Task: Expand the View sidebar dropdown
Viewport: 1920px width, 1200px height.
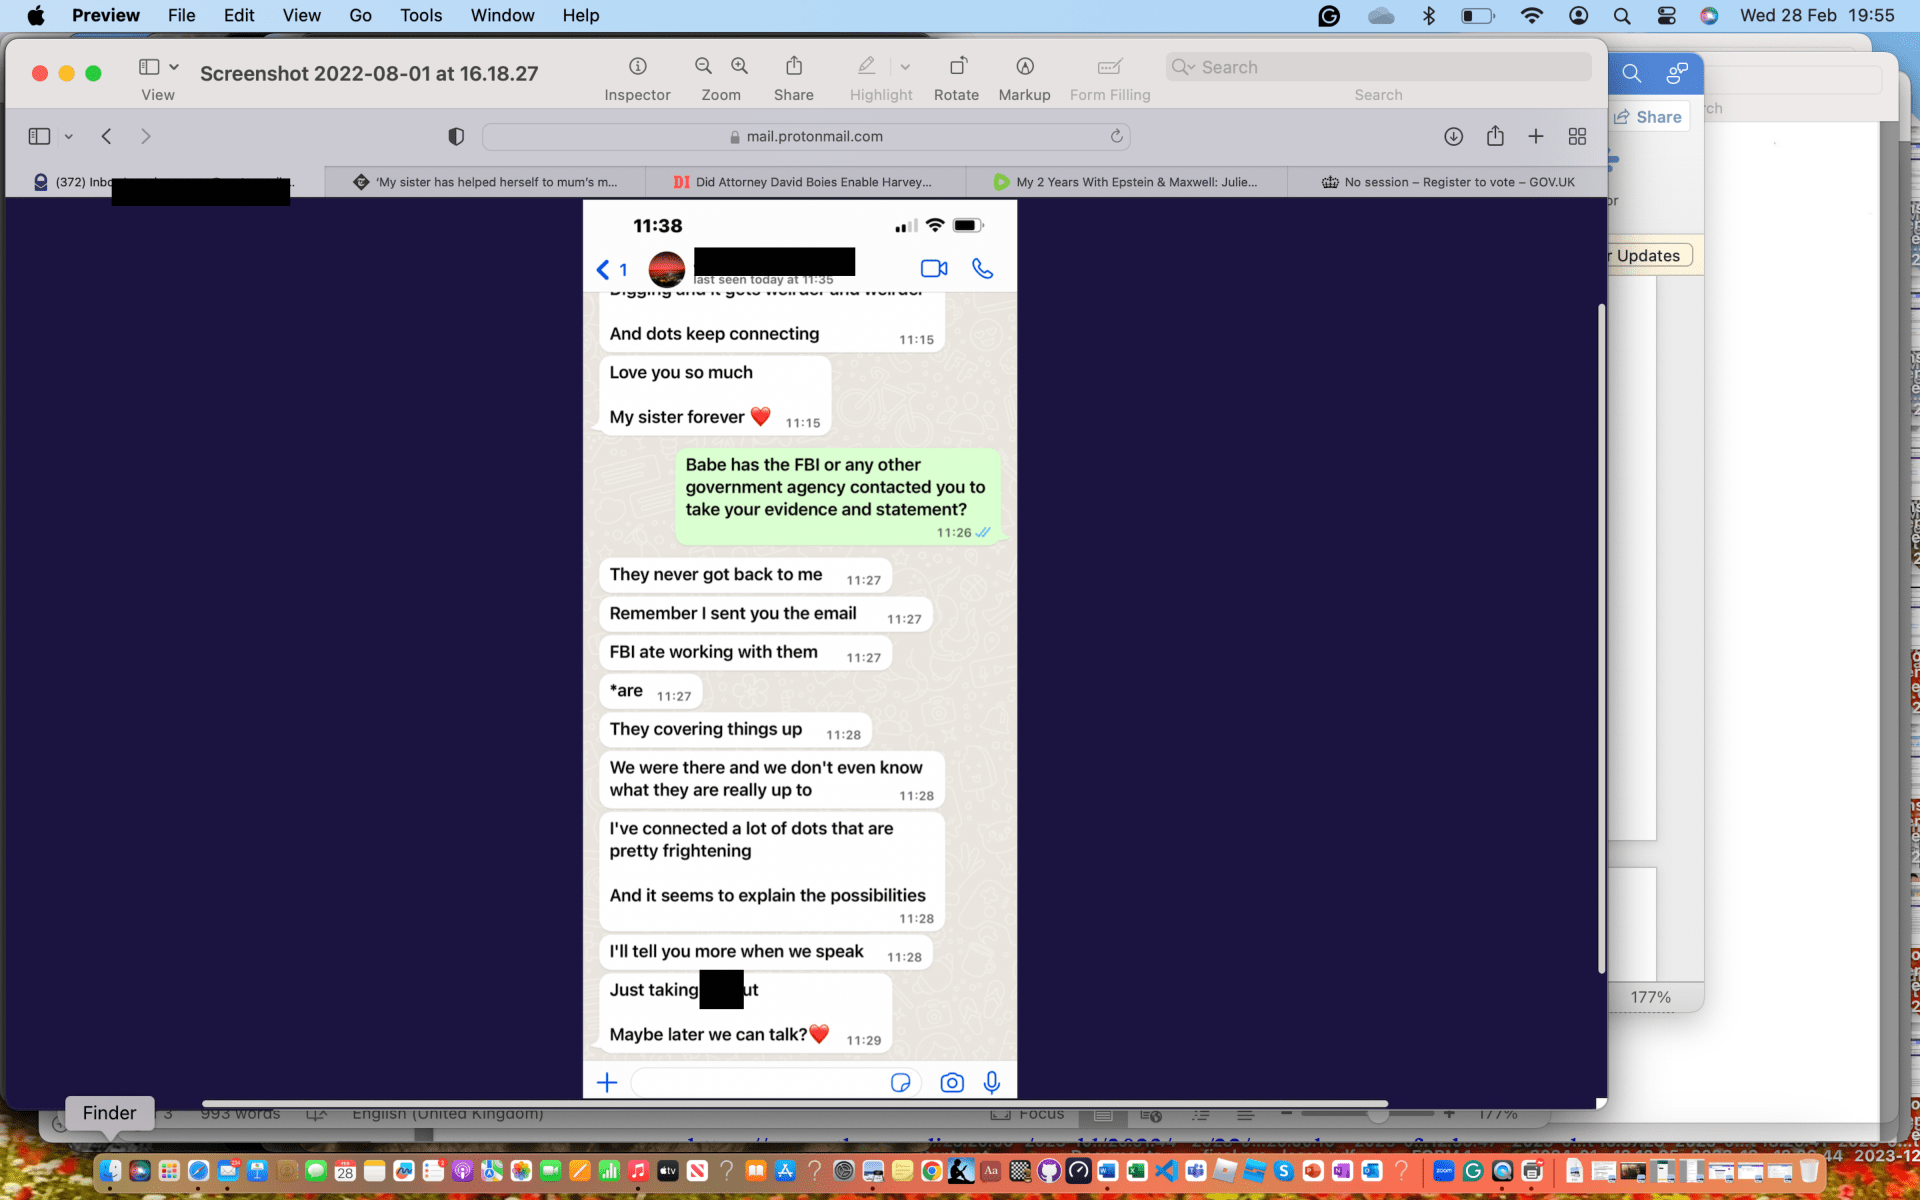Action: (x=173, y=67)
